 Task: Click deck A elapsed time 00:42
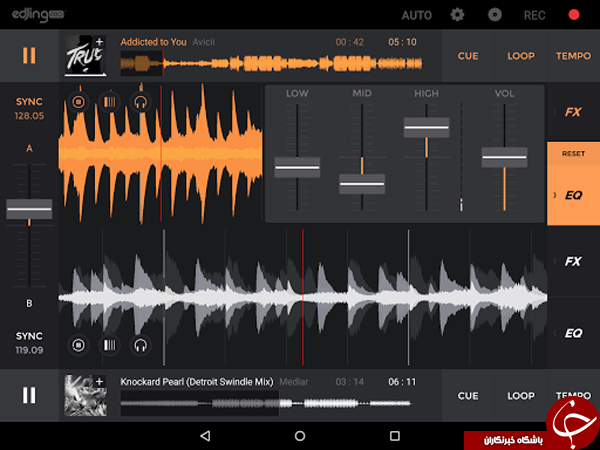349,42
